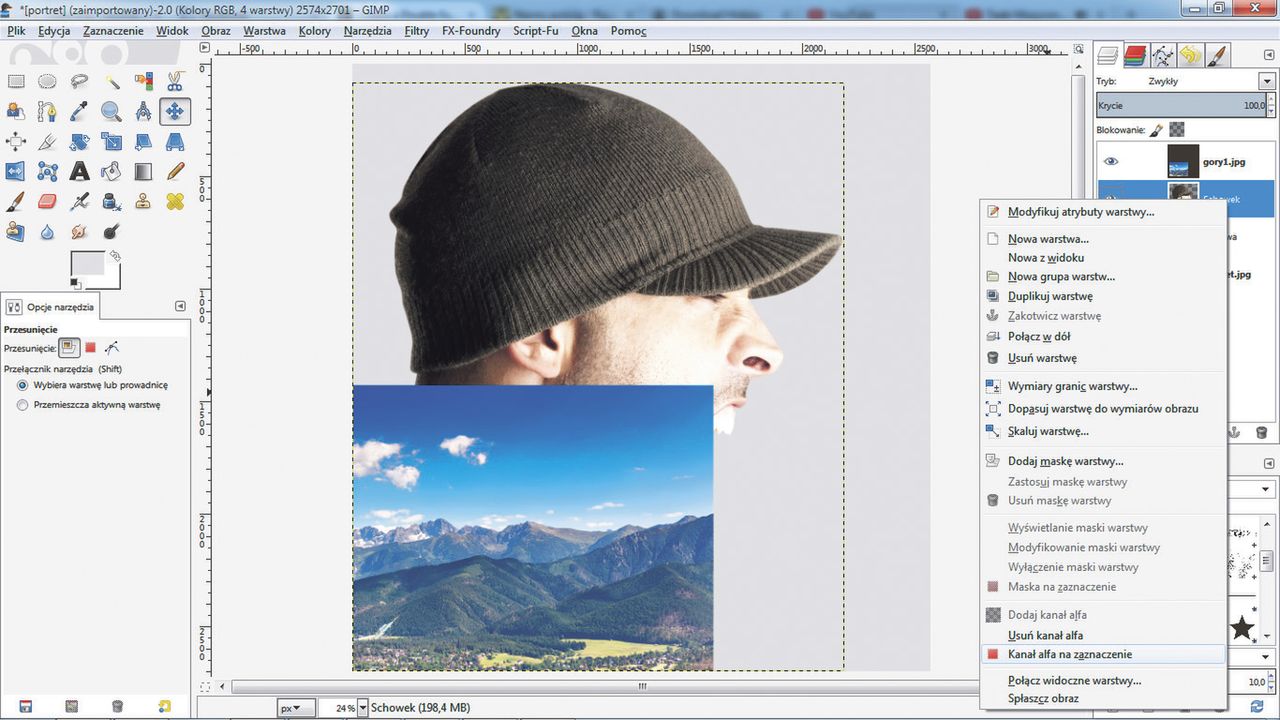
Task: Select the Dodge/Burn tool
Action: point(111,231)
